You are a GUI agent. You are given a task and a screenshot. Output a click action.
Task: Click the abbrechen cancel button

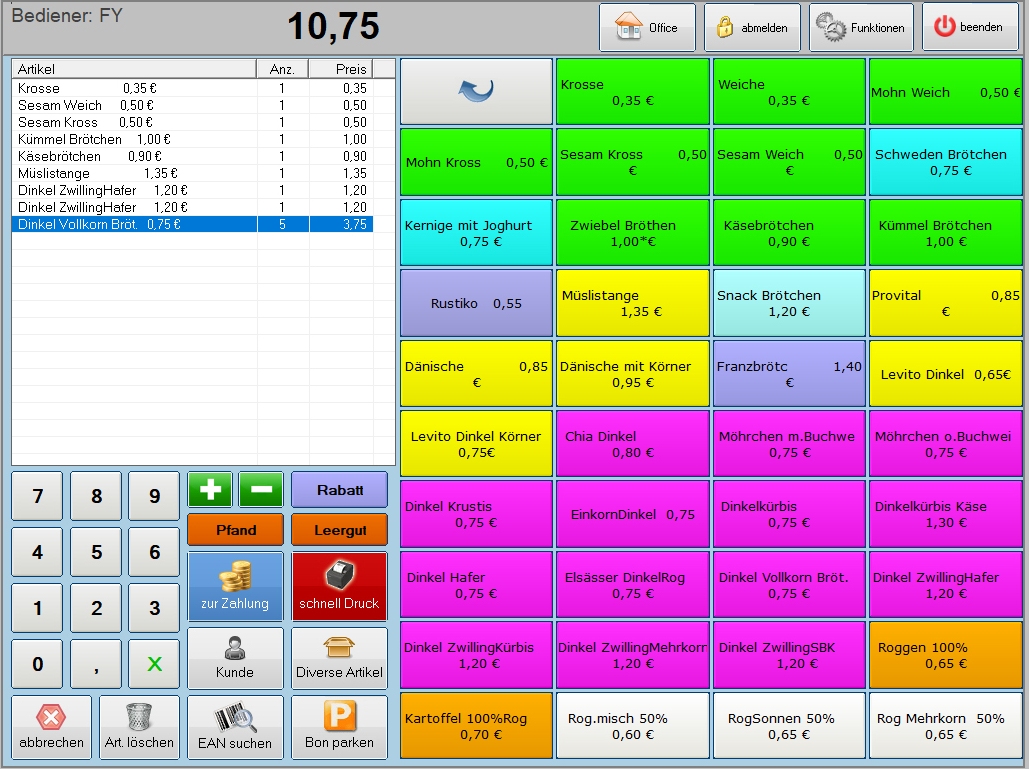point(51,727)
